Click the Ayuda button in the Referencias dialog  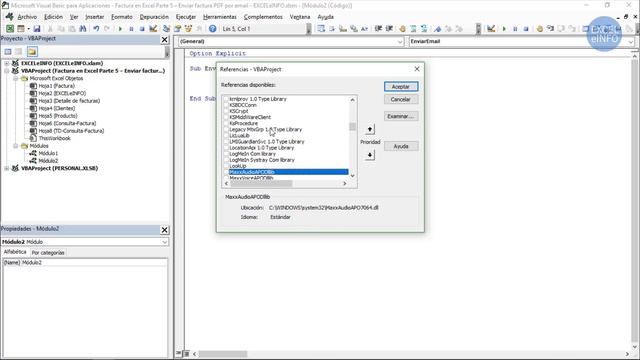tap(401, 146)
